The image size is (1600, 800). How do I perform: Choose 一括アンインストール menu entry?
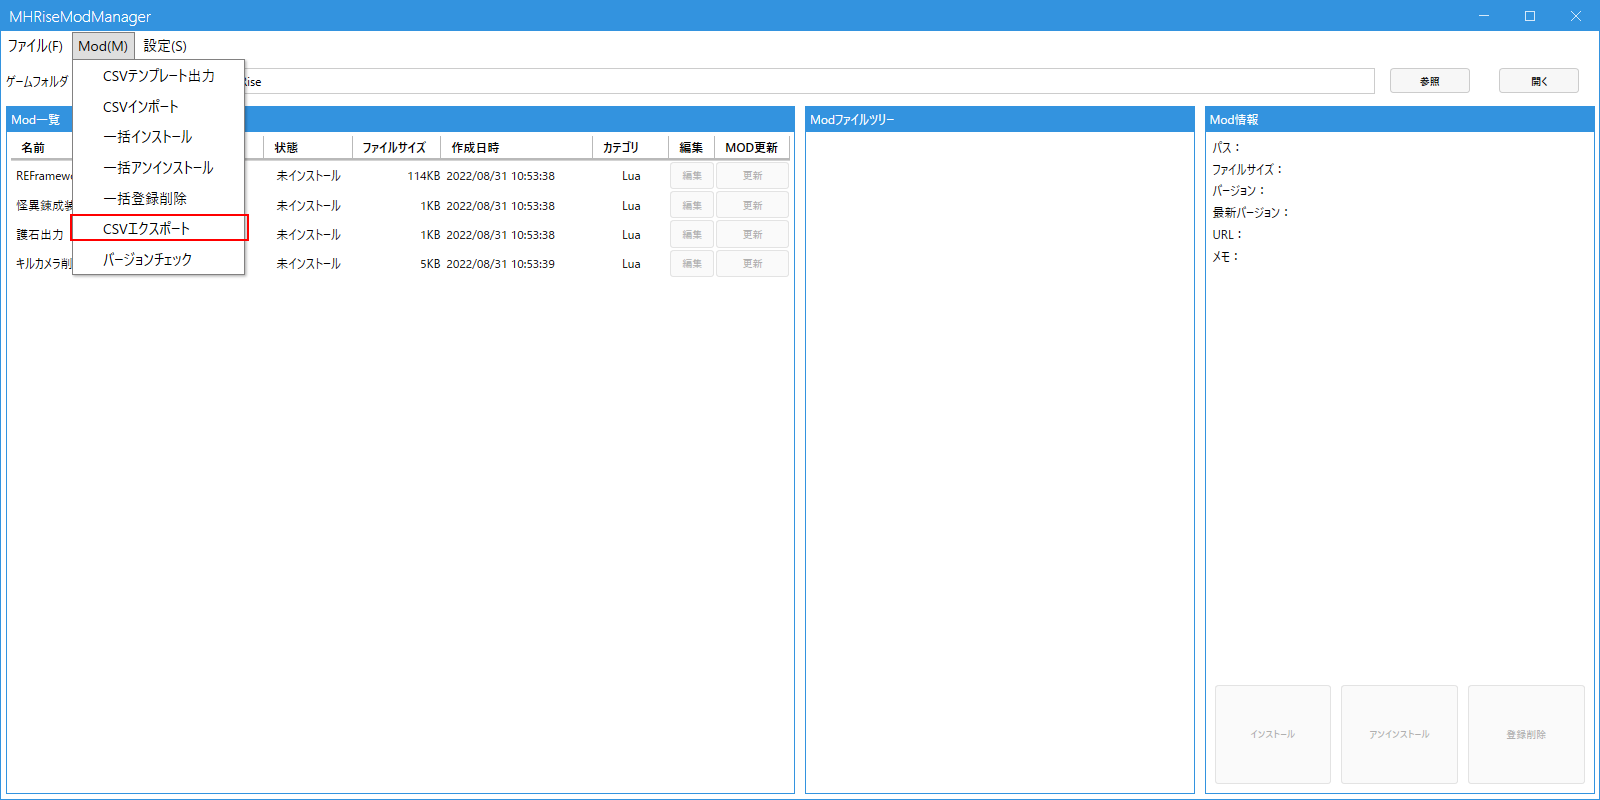pos(159,168)
